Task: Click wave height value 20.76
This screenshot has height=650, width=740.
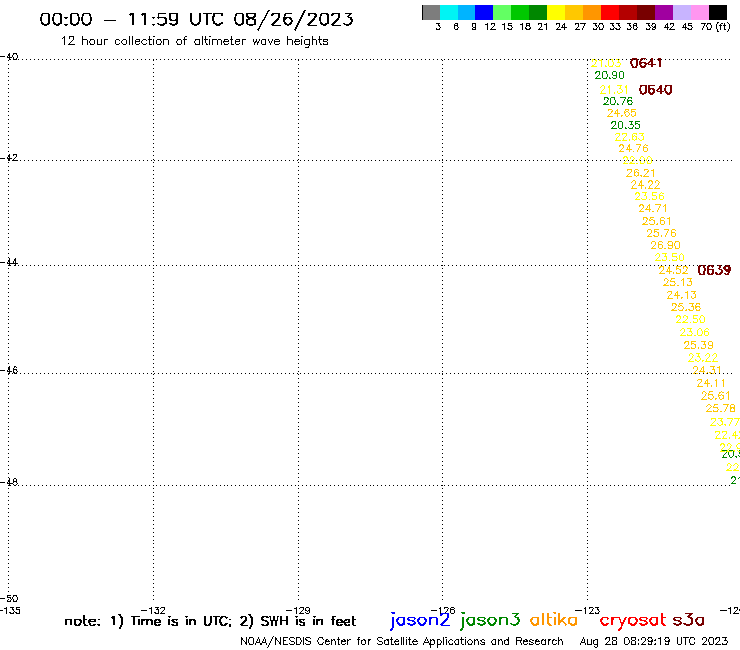Action: tap(618, 101)
